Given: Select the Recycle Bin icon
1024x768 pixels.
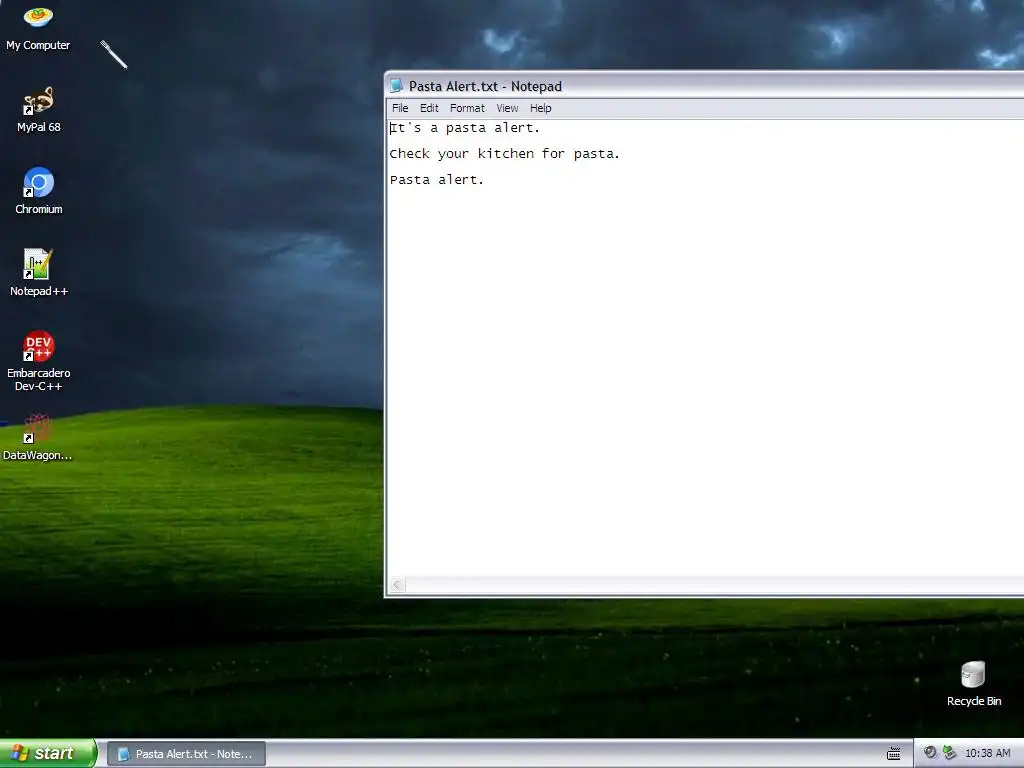Looking at the screenshot, I should (x=973, y=684).
